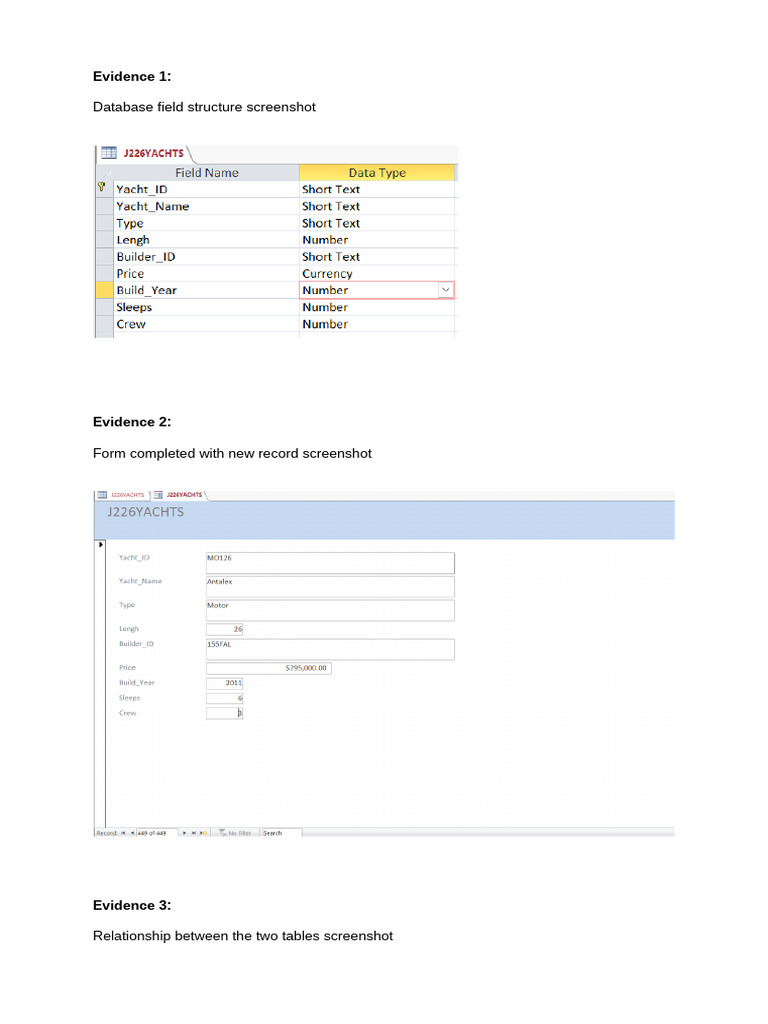
Task: Click the Sleeps field containing 6
Action: click(x=225, y=698)
